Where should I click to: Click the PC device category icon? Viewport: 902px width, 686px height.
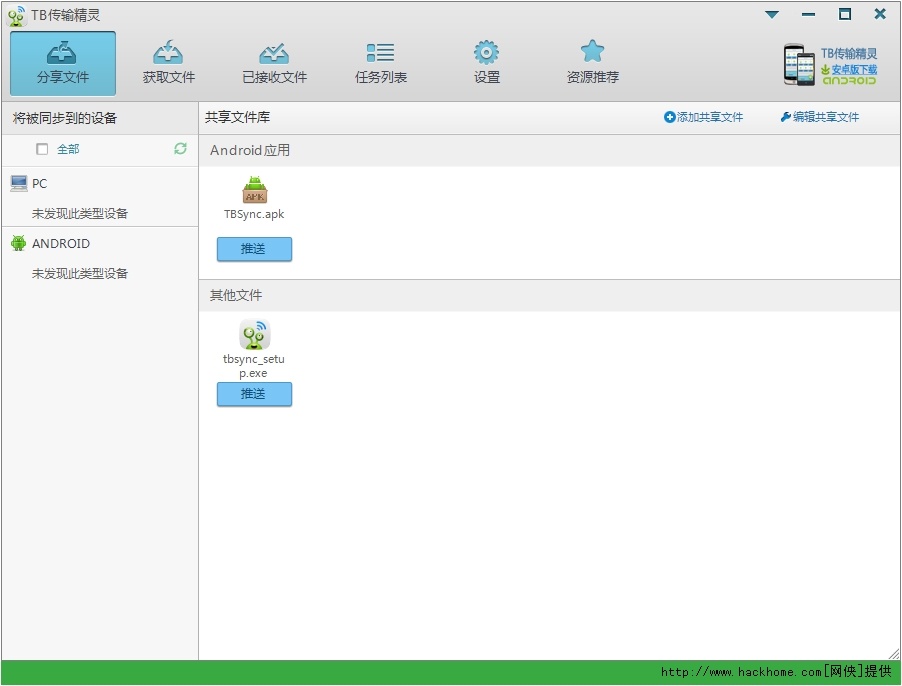pos(19,183)
